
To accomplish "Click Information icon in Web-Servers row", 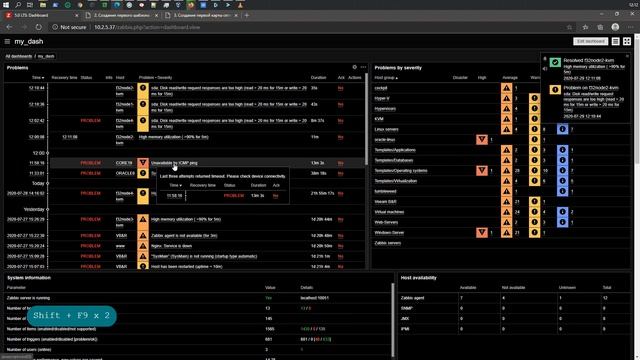I will [x=562, y=222].
